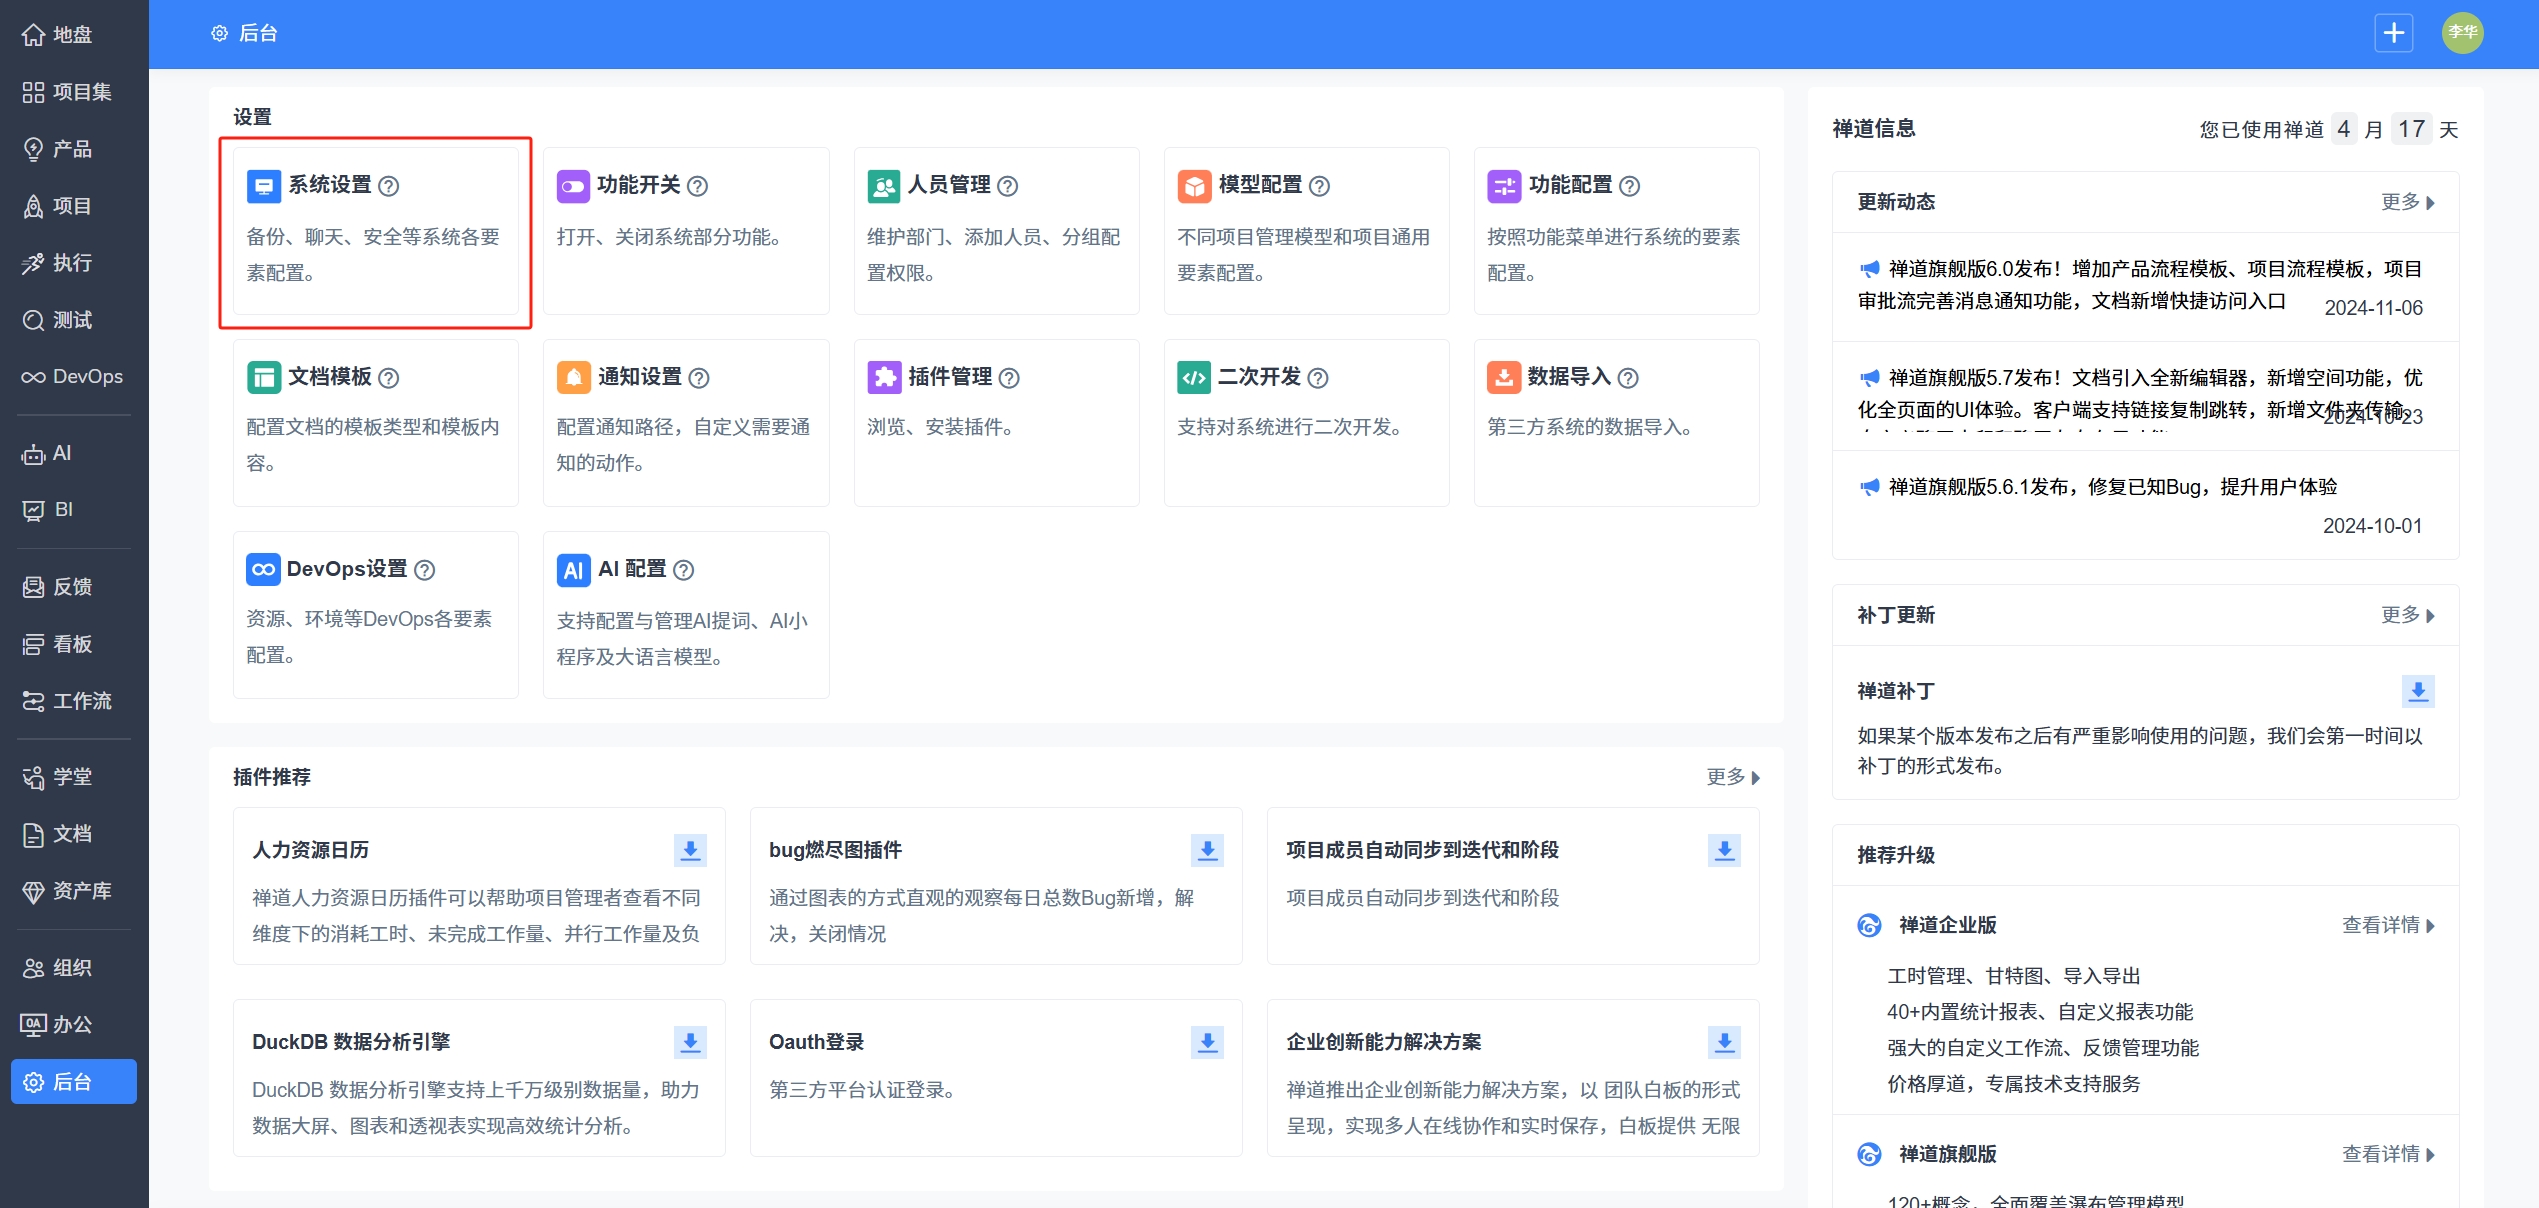Click the plus icon in top bar
Viewport: 2539px width, 1208px height.
point(2393,33)
